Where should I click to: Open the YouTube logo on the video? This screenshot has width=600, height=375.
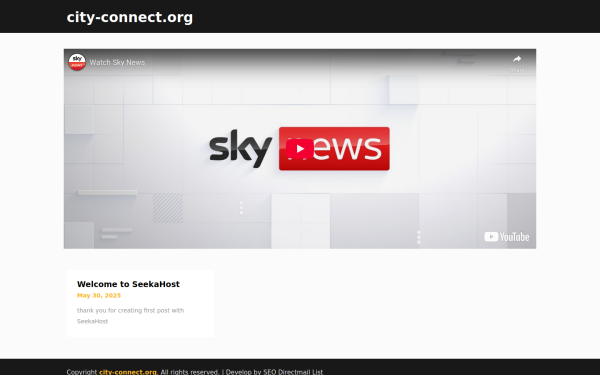point(507,237)
